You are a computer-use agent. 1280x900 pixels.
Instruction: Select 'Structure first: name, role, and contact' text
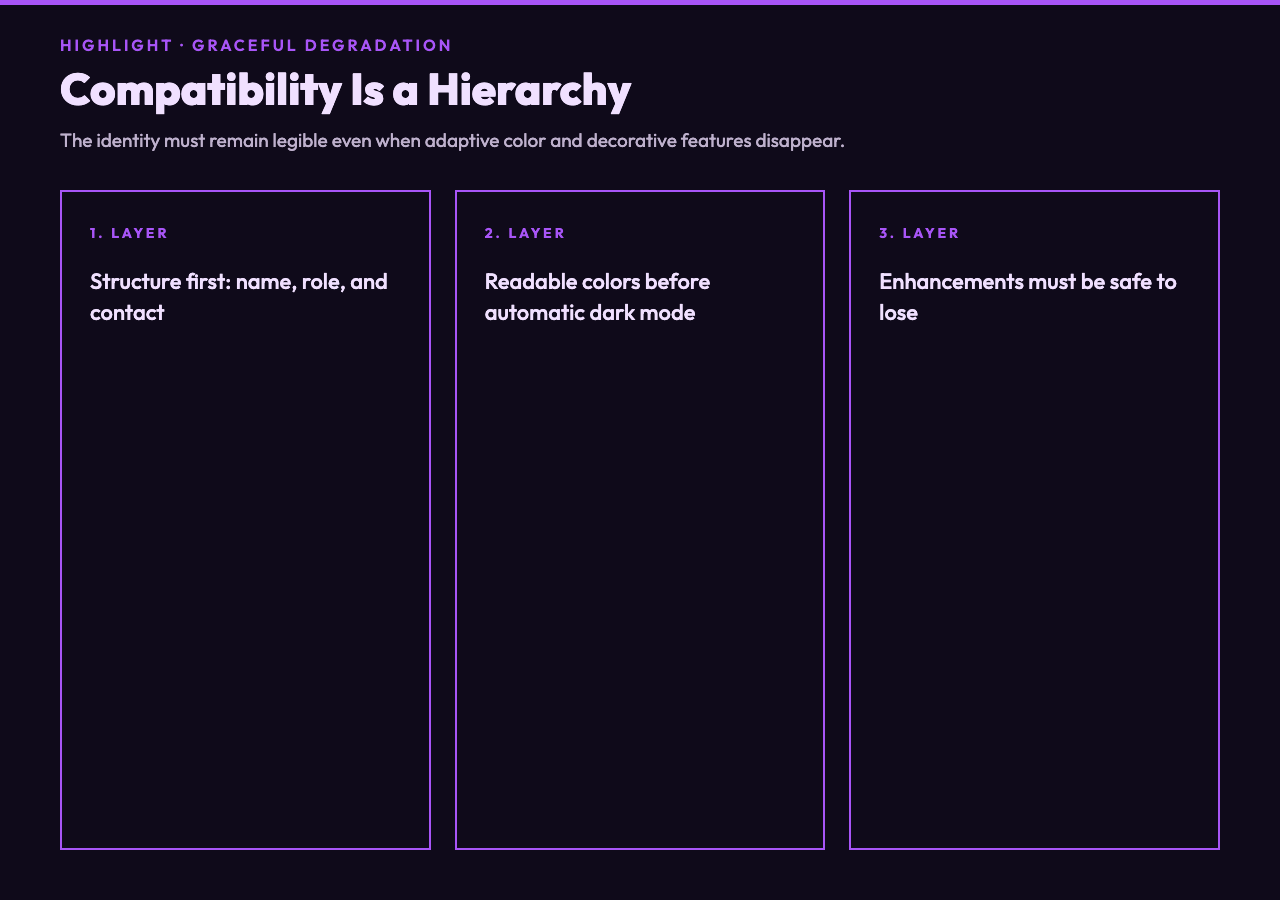[x=239, y=297]
